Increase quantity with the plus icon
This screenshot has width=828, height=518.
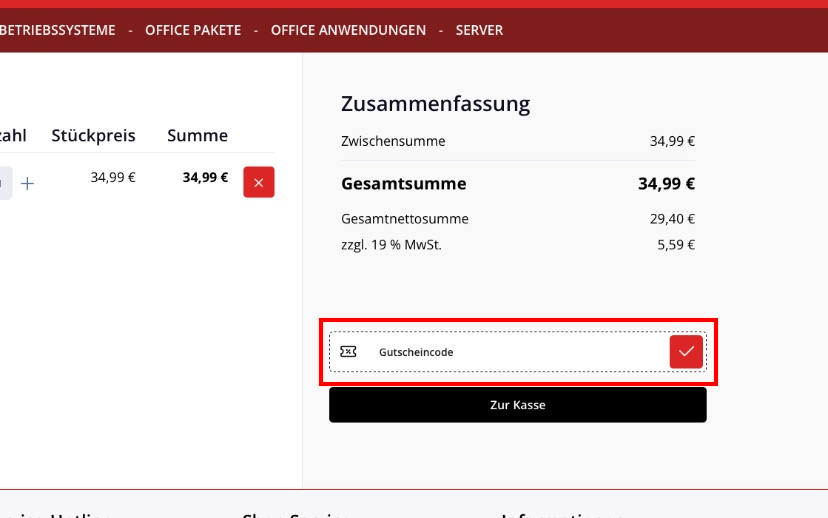pos(27,183)
